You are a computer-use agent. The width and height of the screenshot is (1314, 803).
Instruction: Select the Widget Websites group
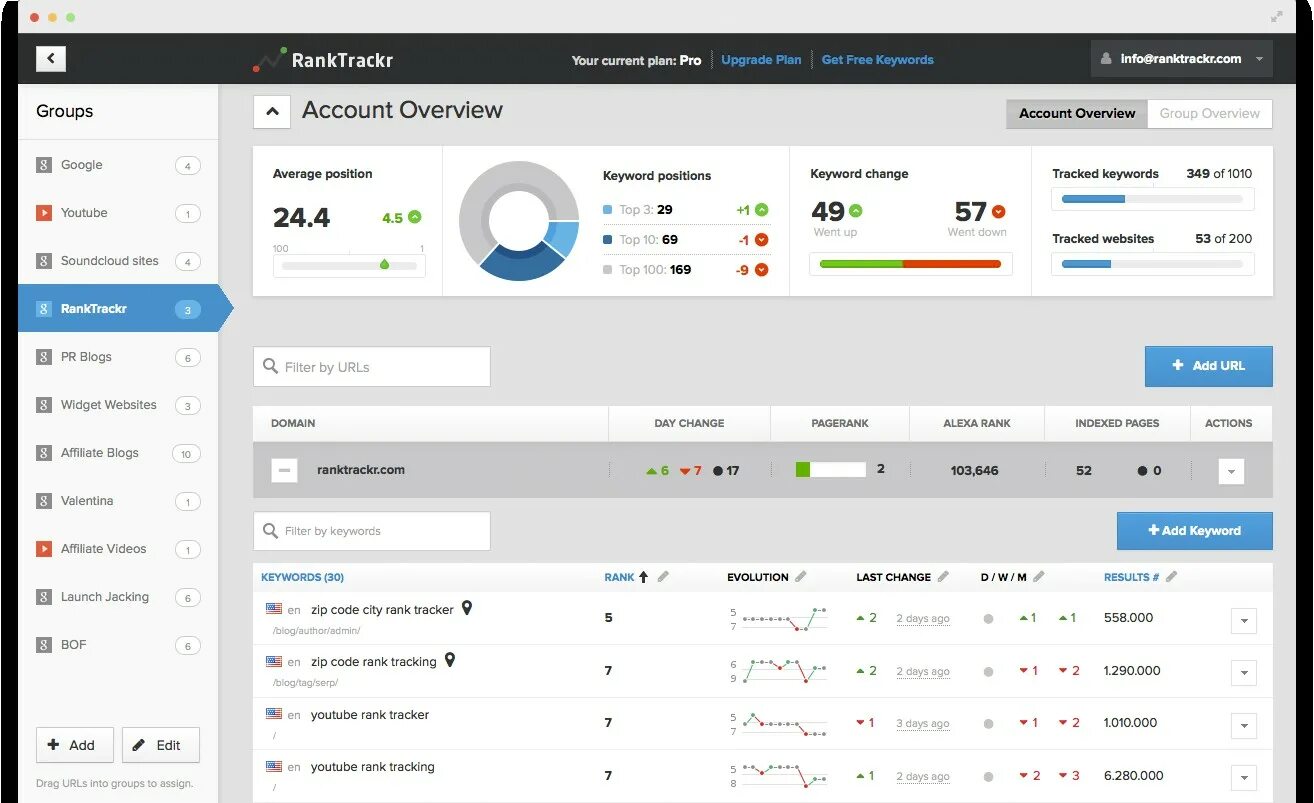tap(118, 405)
